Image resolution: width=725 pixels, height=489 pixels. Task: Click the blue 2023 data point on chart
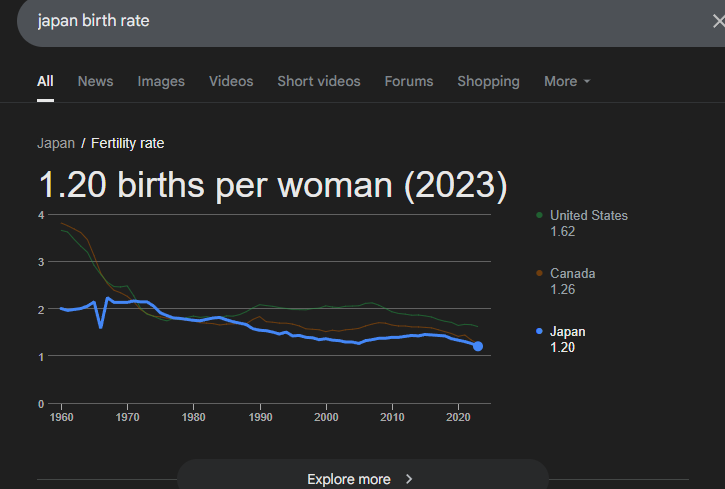[478, 346]
